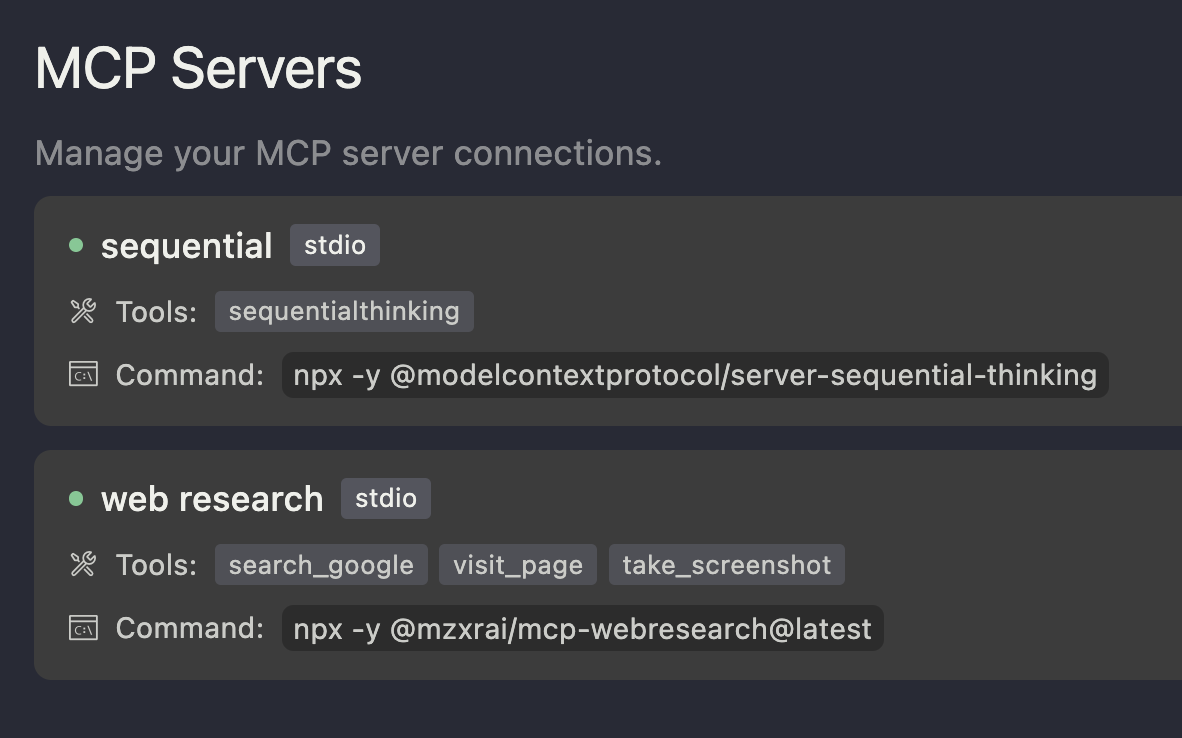Open the web research server name

(212, 499)
